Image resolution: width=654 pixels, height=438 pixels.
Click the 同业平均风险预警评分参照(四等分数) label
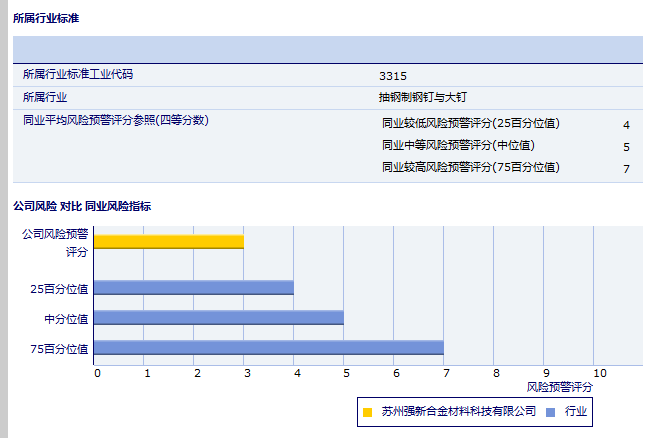(x=115, y=120)
